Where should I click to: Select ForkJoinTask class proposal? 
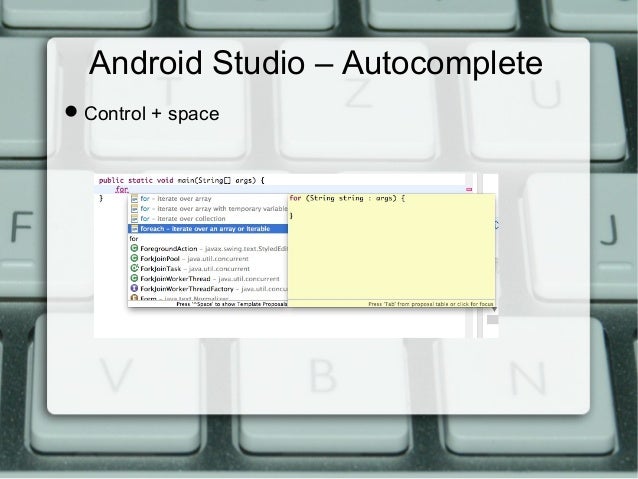tap(208, 269)
